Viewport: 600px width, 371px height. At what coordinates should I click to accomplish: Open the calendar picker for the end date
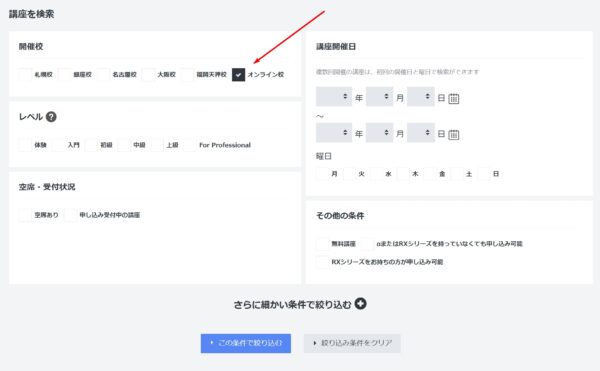coord(453,135)
